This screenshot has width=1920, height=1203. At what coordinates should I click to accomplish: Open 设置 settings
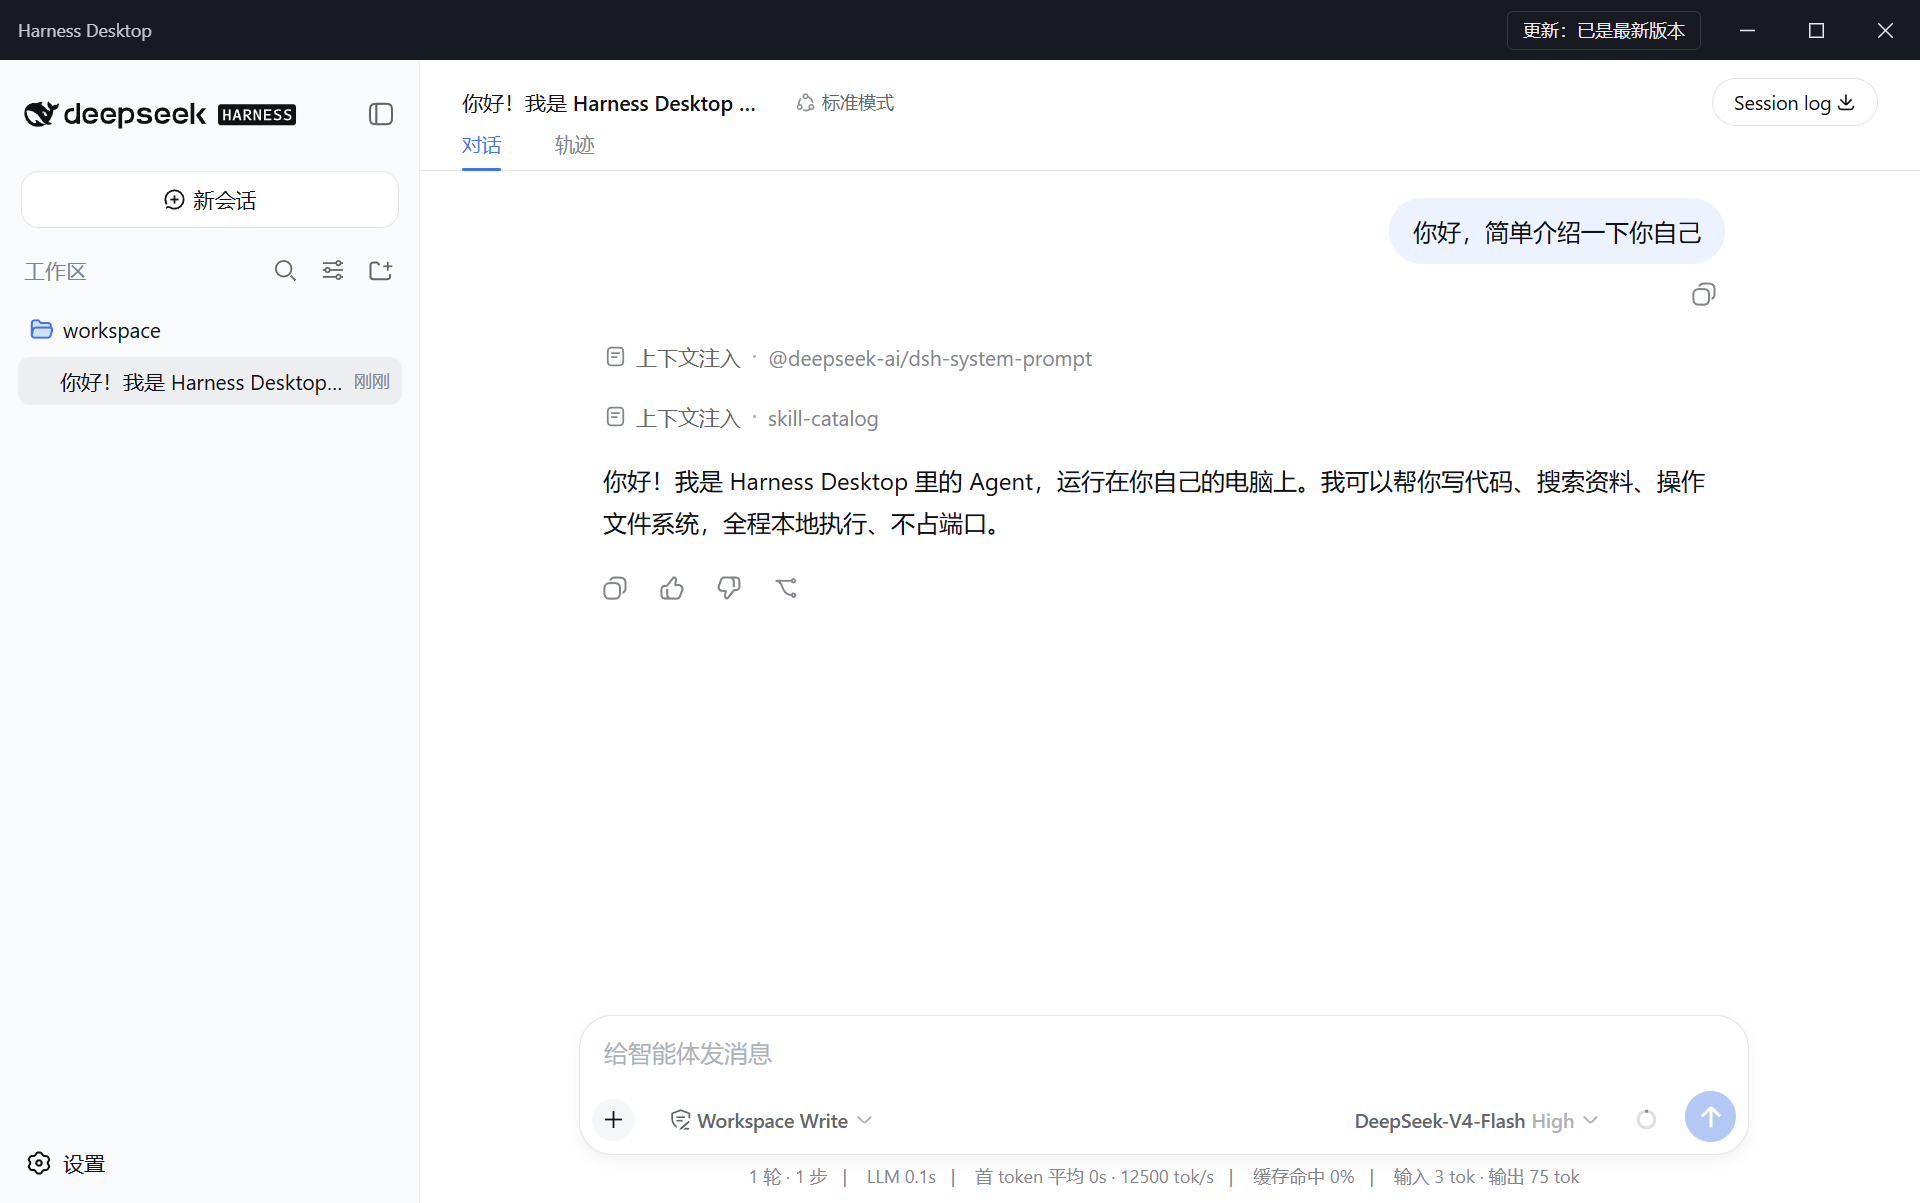pos(66,1163)
